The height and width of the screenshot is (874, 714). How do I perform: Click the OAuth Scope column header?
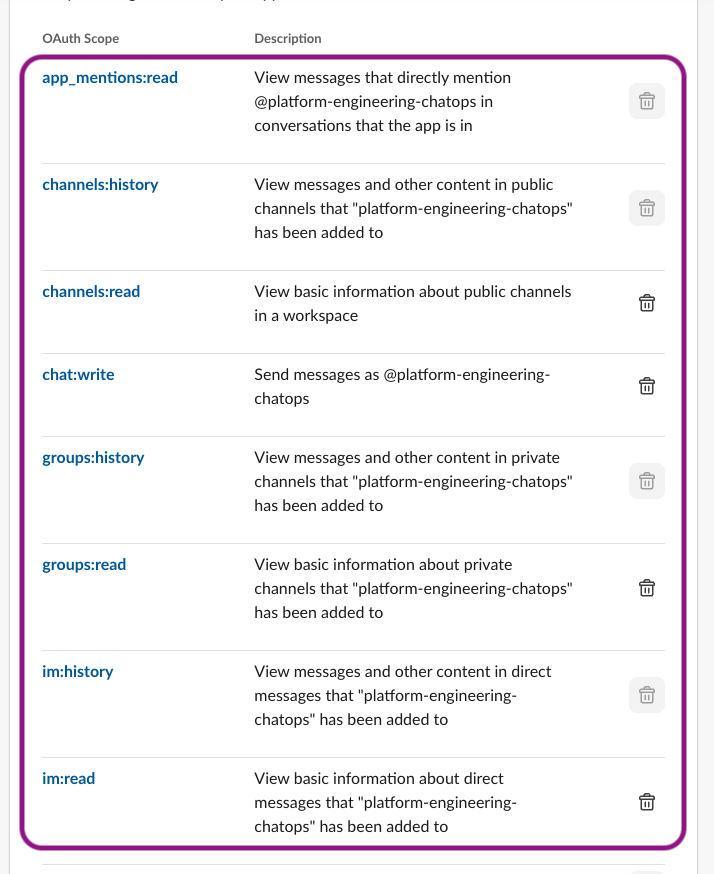tap(80, 38)
